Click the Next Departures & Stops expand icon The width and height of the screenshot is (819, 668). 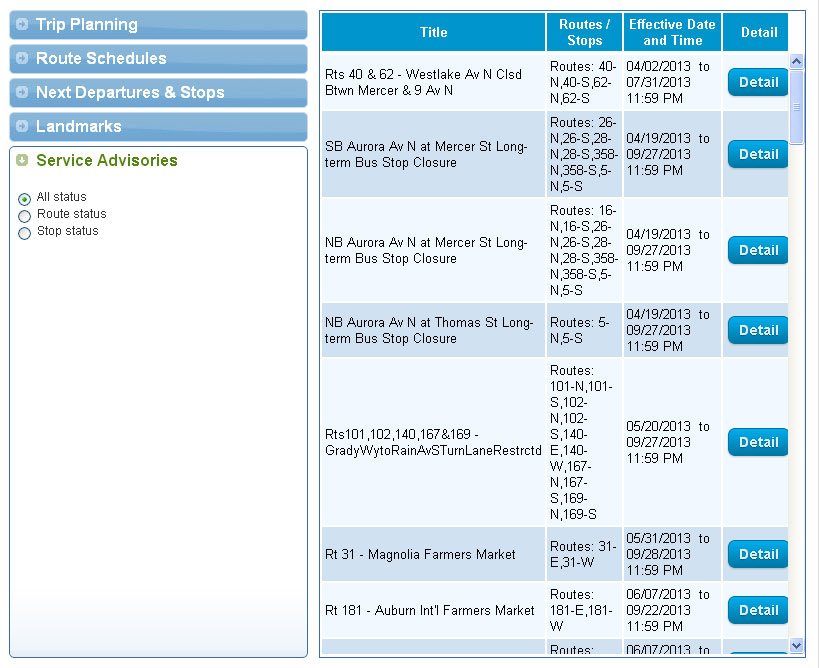22,92
